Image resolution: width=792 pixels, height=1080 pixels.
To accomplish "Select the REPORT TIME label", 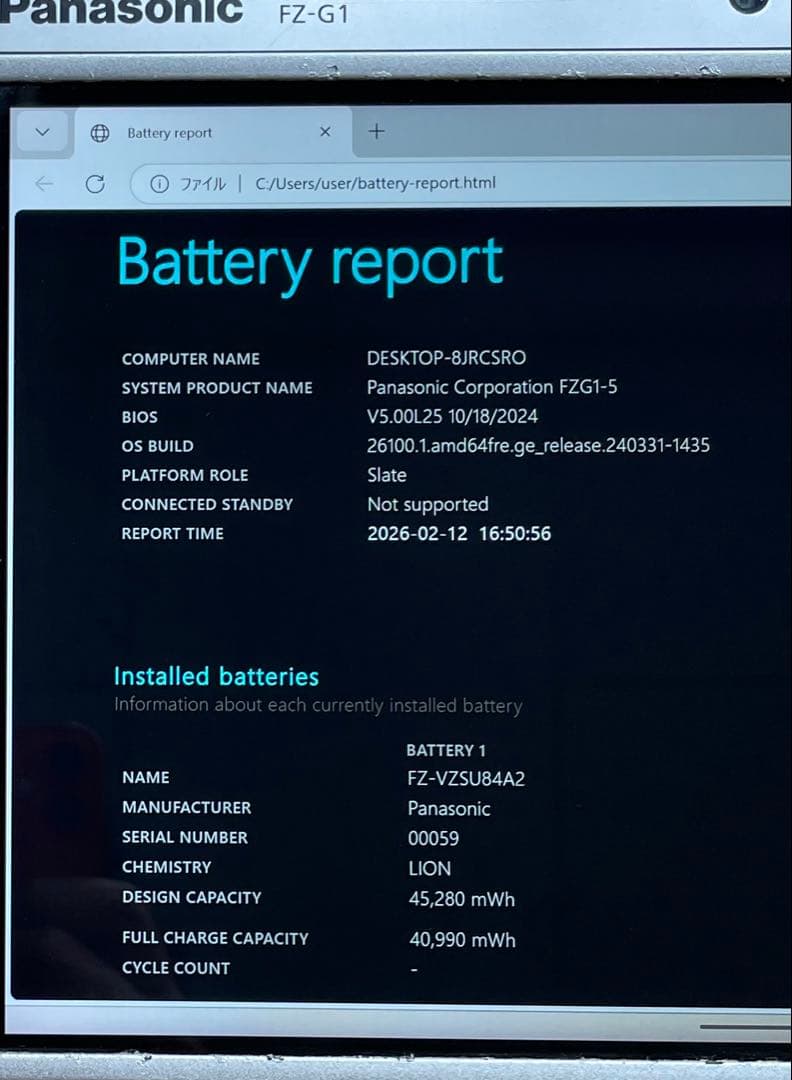I will point(172,534).
